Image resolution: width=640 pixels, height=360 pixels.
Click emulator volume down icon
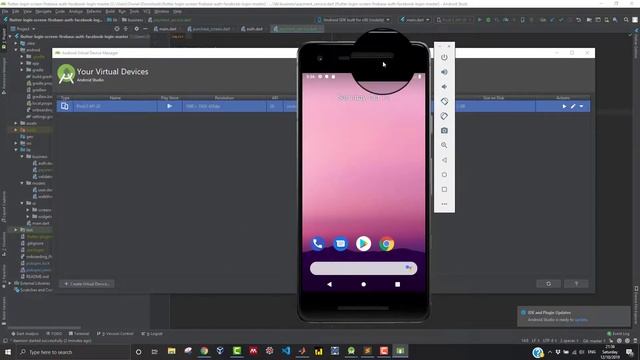point(444,87)
